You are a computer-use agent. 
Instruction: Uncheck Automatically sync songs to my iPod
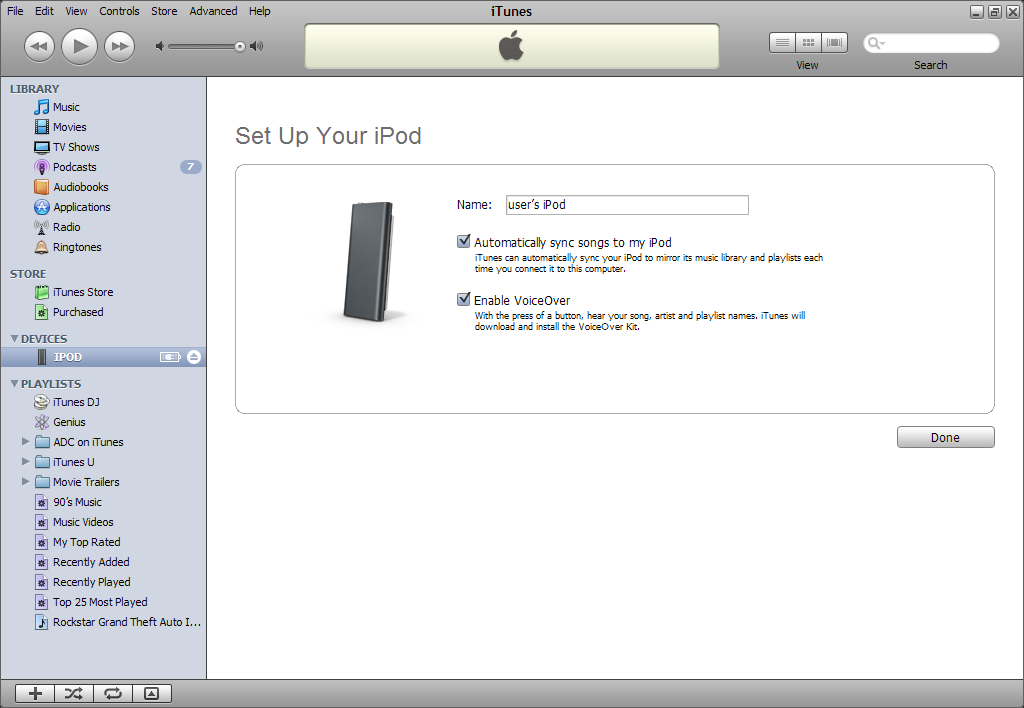coord(464,242)
